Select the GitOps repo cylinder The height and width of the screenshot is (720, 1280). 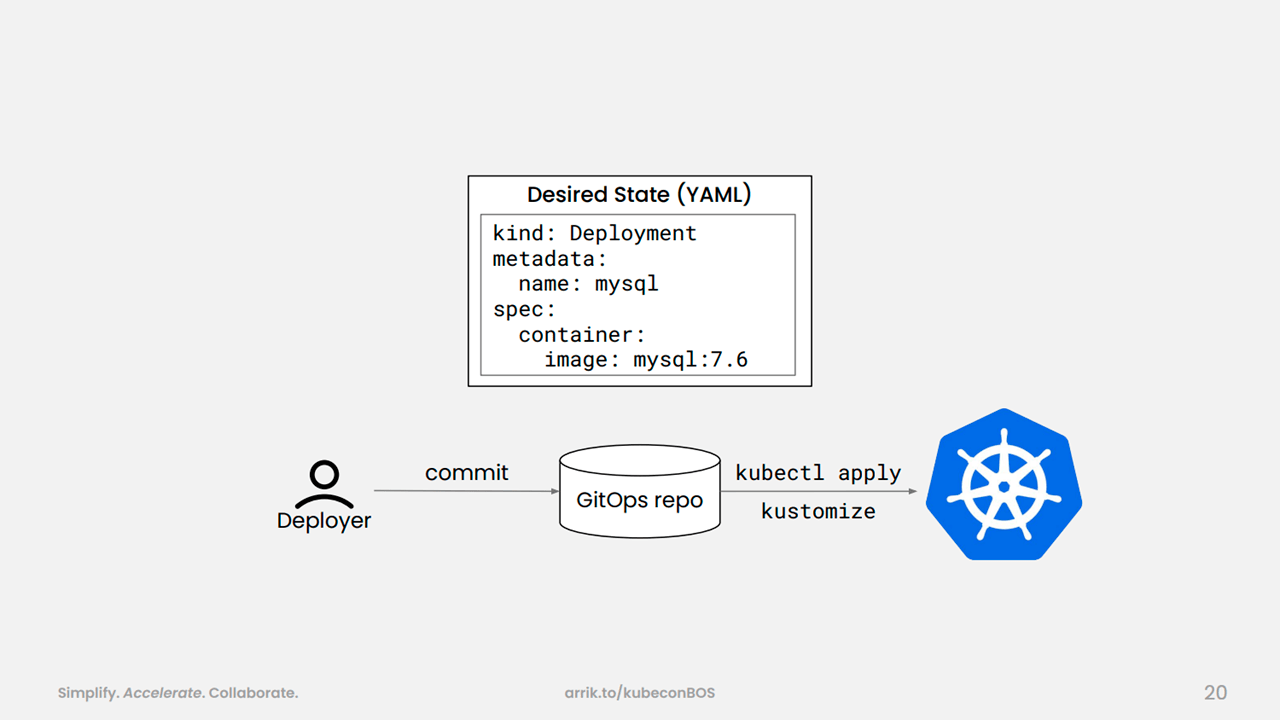pyautogui.click(x=640, y=491)
